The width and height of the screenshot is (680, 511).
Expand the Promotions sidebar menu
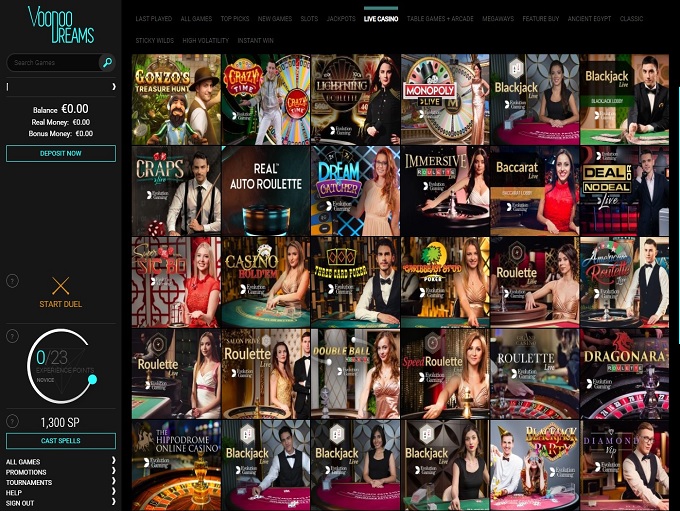60,472
